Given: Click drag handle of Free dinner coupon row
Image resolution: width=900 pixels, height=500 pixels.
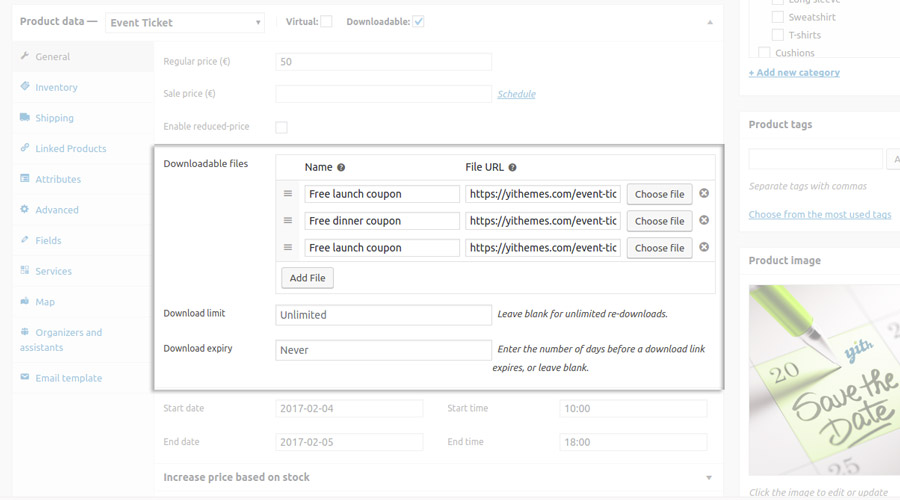Looking at the screenshot, I should click(x=288, y=221).
